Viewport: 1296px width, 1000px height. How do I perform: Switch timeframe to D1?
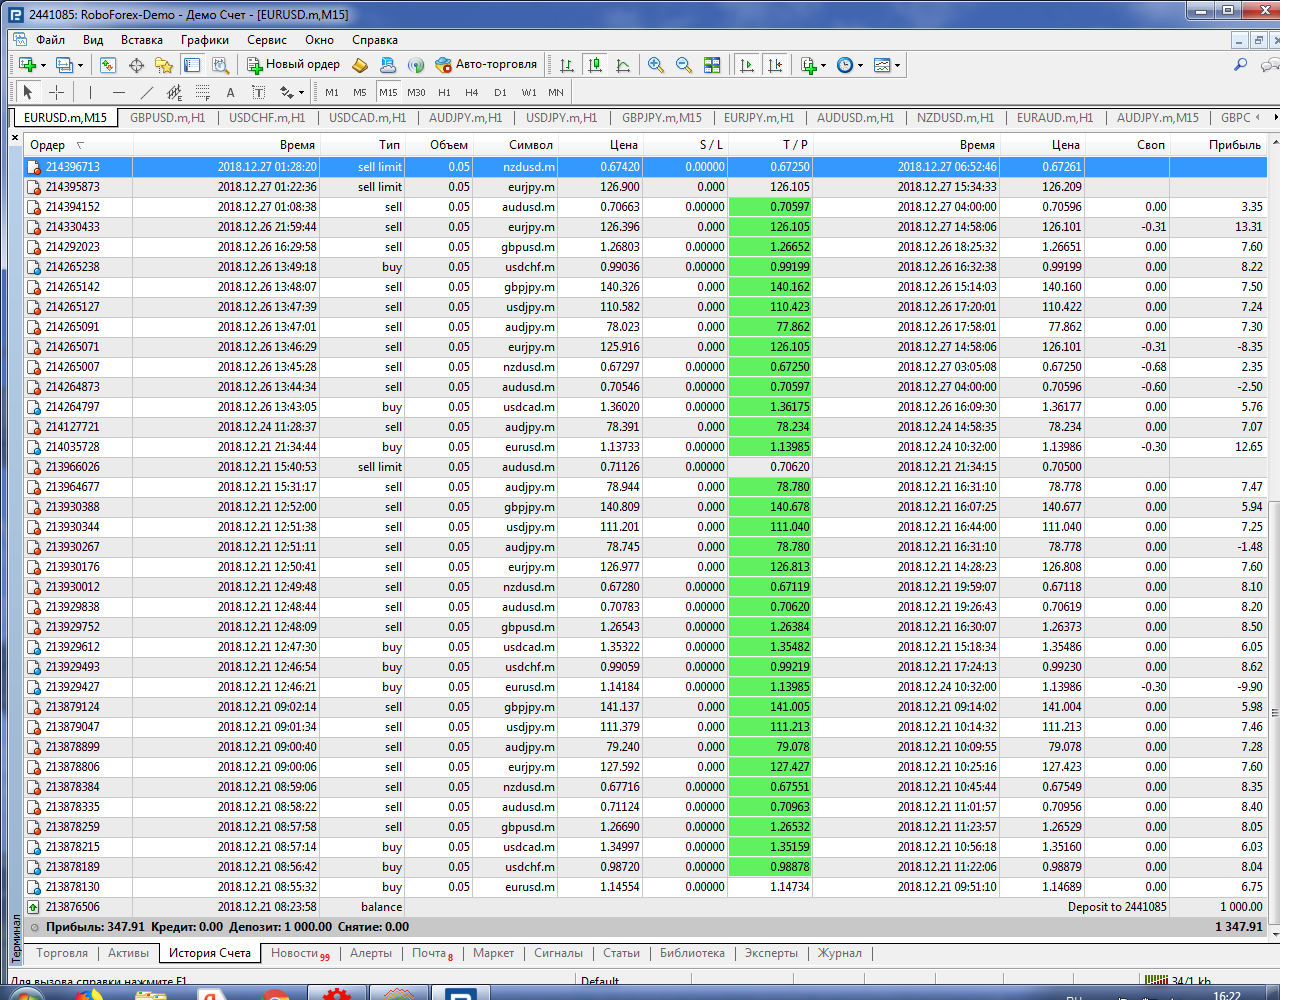[500, 92]
